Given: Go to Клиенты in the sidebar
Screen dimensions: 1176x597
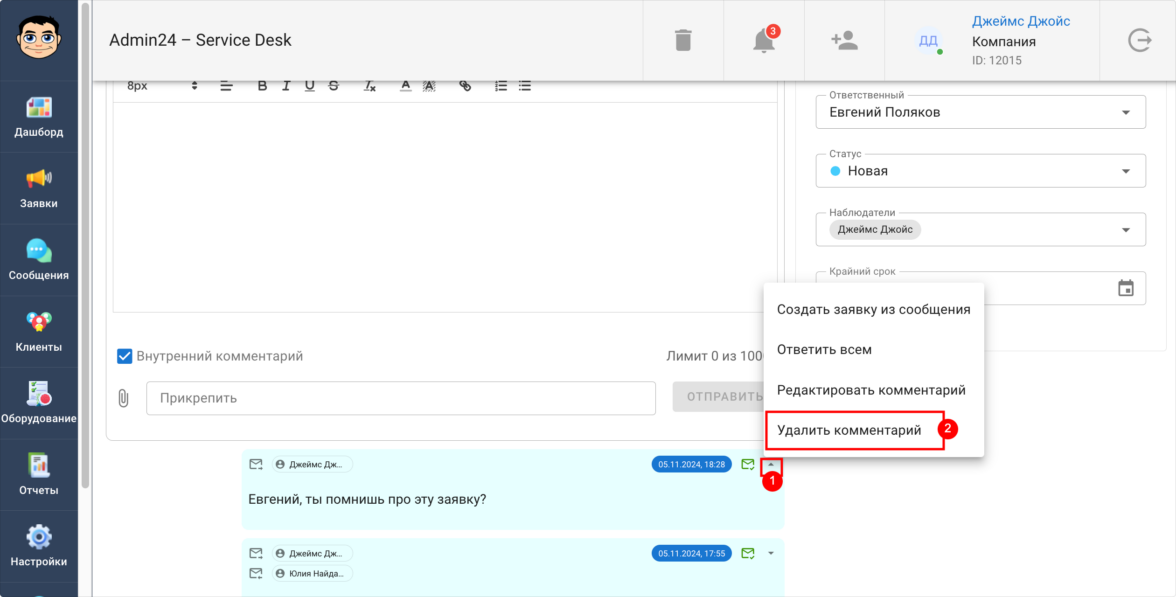Looking at the screenshot, I should [x=39, y=332].
